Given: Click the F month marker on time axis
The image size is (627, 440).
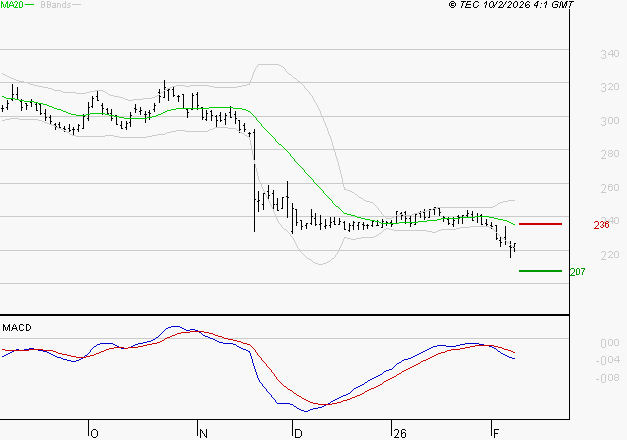Looking at the screenshot, I should (x=496, y=434).
